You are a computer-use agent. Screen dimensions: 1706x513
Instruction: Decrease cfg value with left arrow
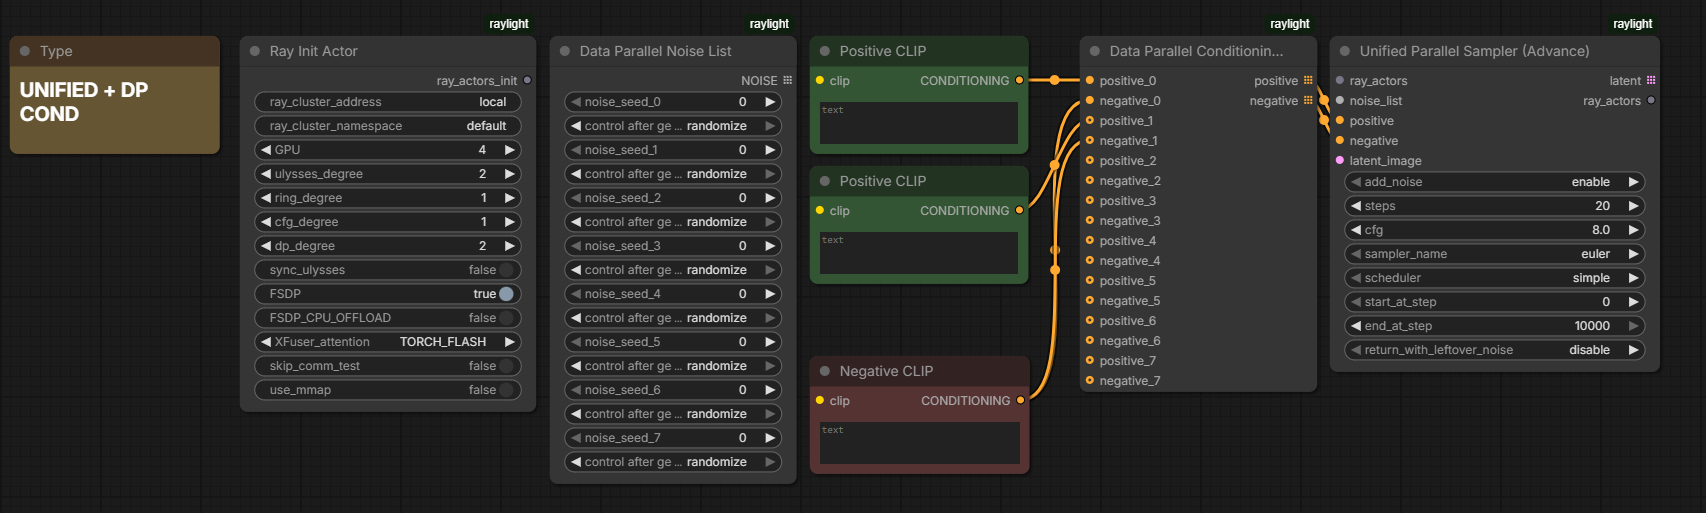point(1356,230)
